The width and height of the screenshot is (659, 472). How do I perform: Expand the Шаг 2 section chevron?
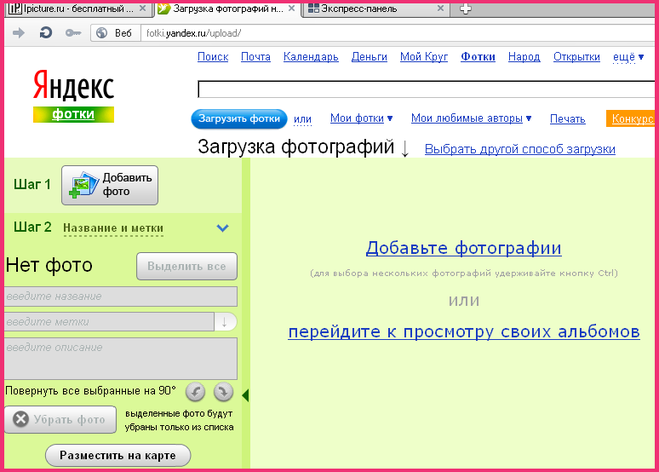(x=223, y=228)
